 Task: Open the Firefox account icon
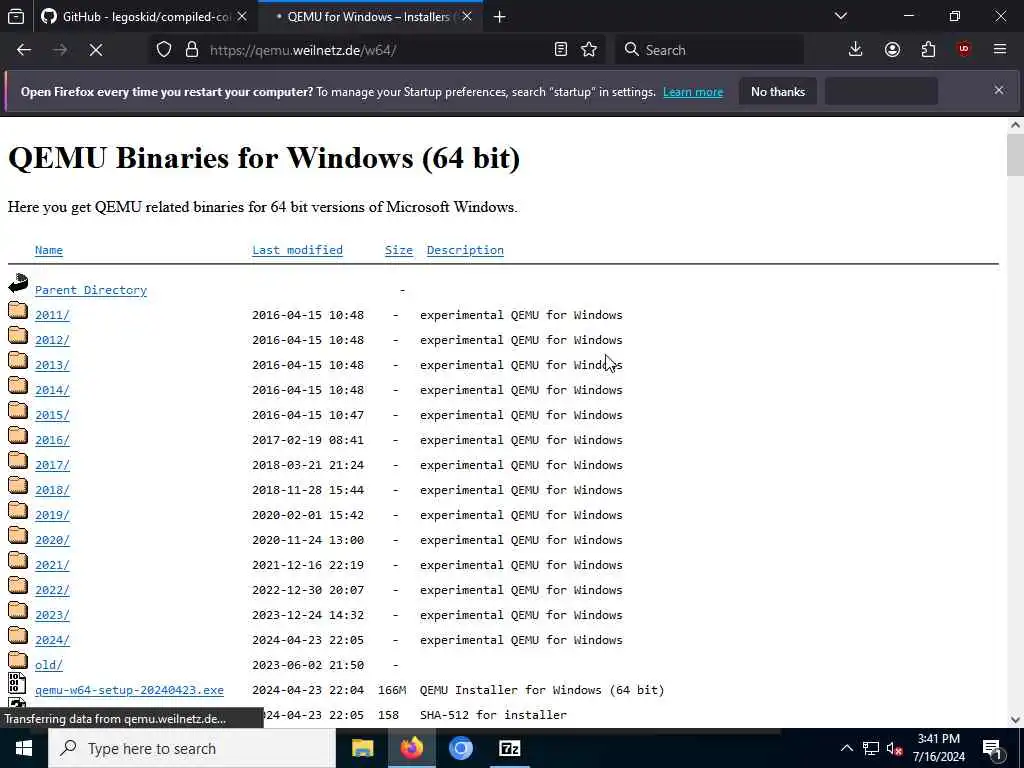pos(892,50)
